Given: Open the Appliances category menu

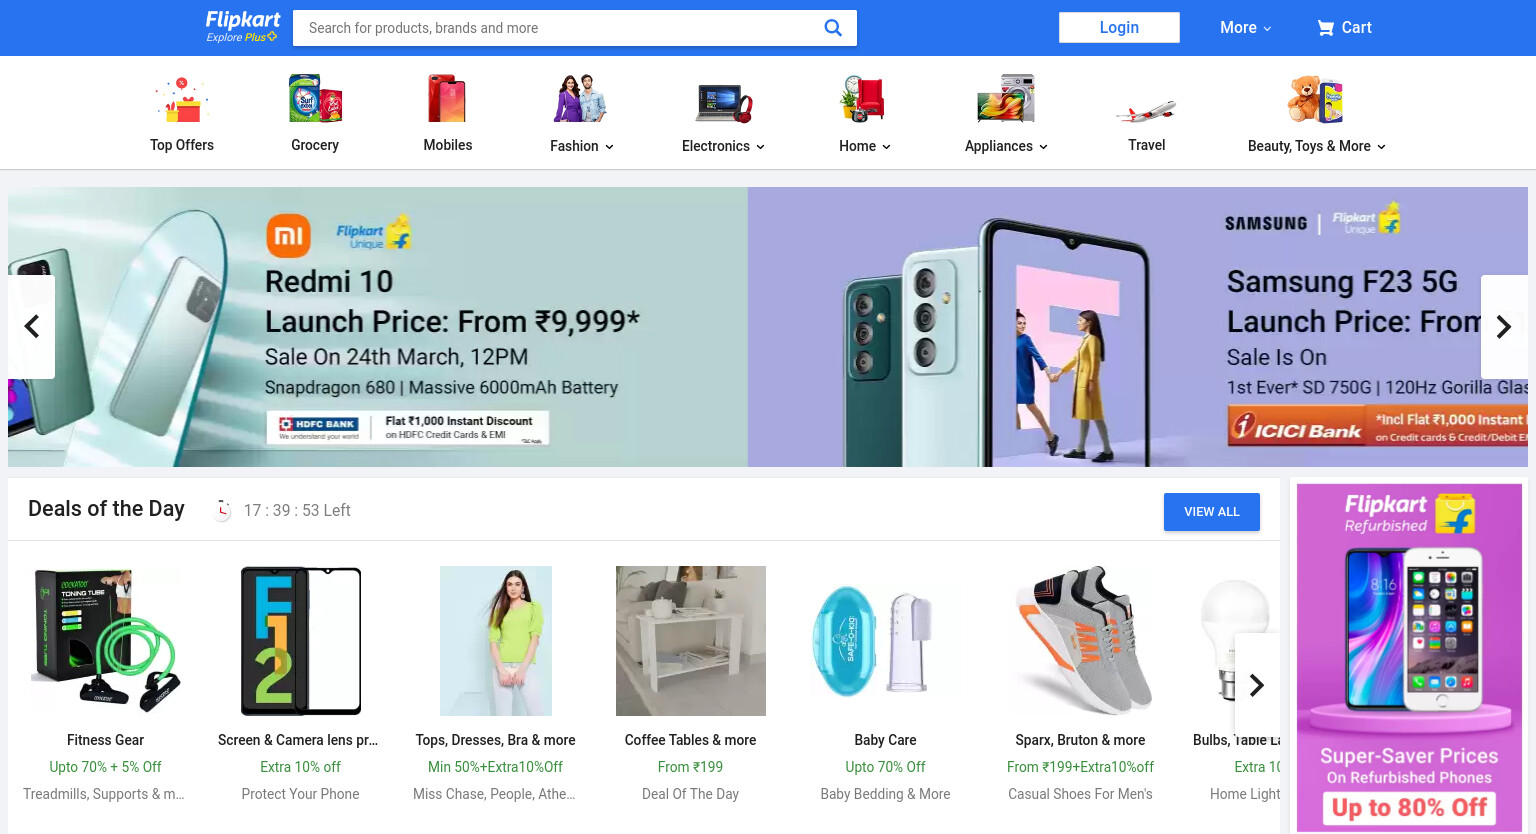Looking at the screenshot, I should [1006, 146].
